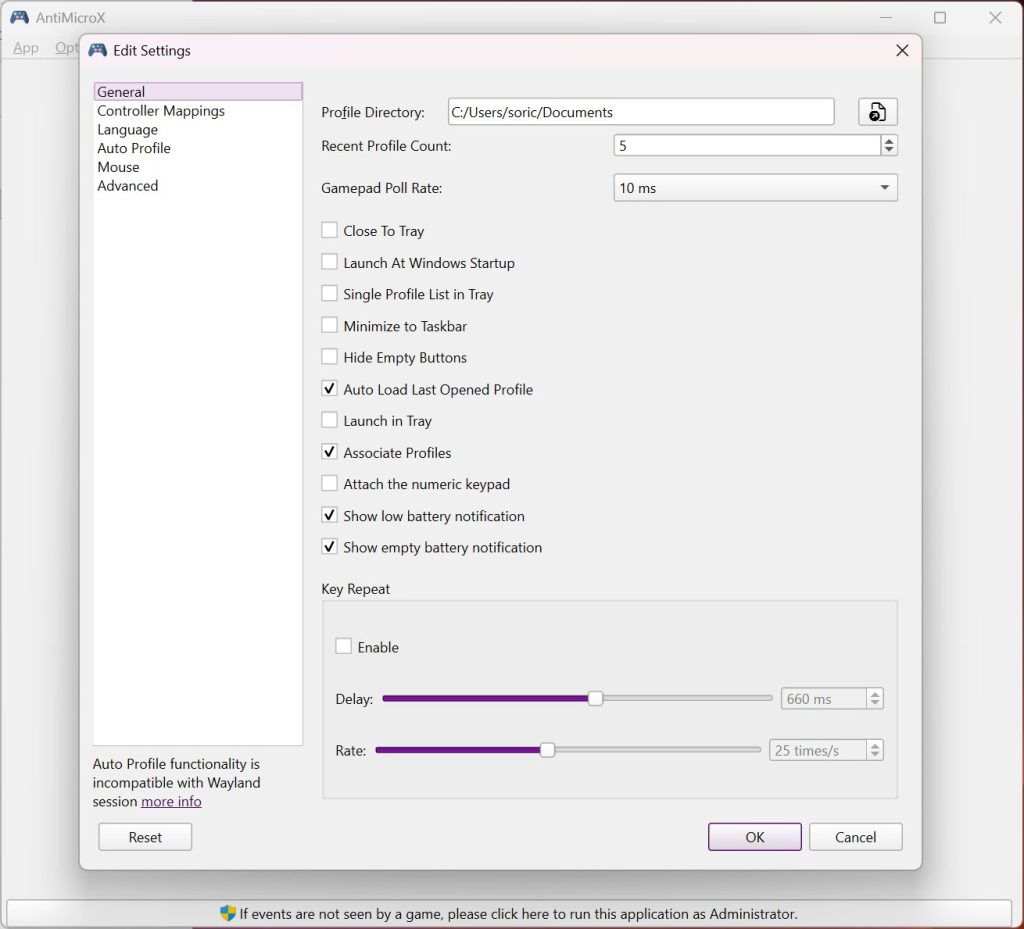Toggle Single Profile List in Tray
Screen dimensions: 1024x929
point(329,294)
